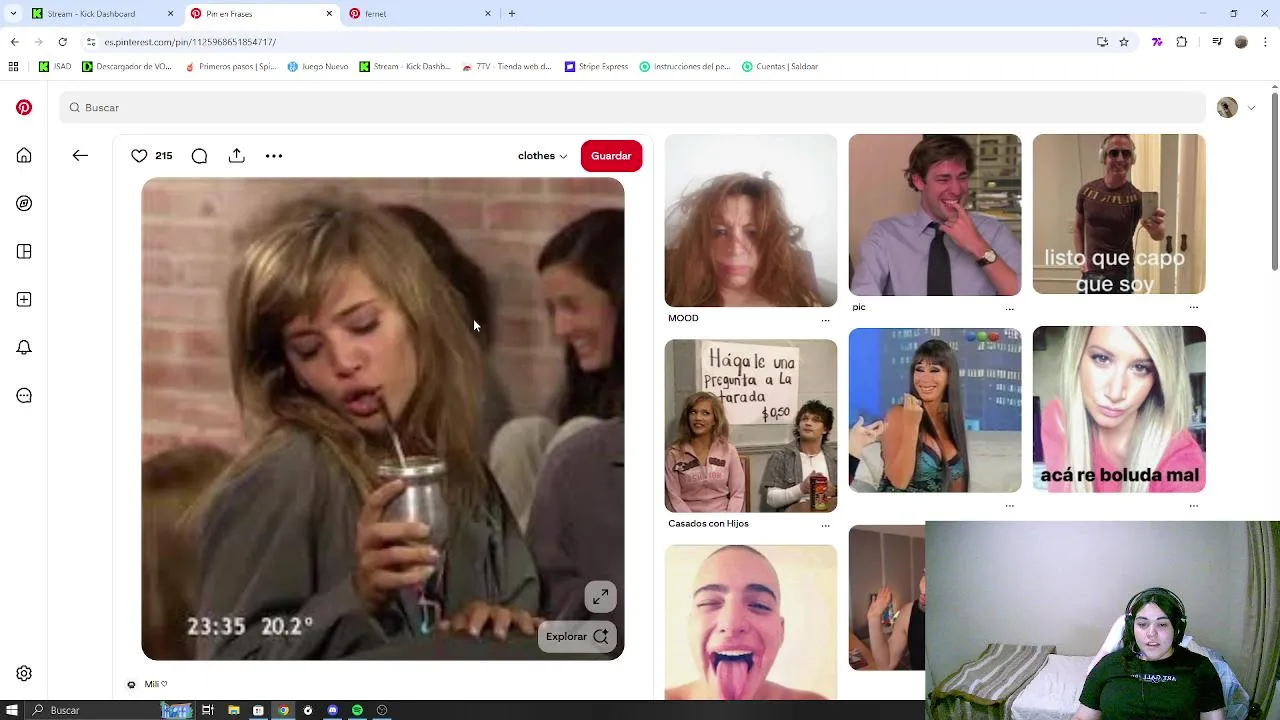
Task: Click the Explorar visual search button
Action: [x=577, y=636]
